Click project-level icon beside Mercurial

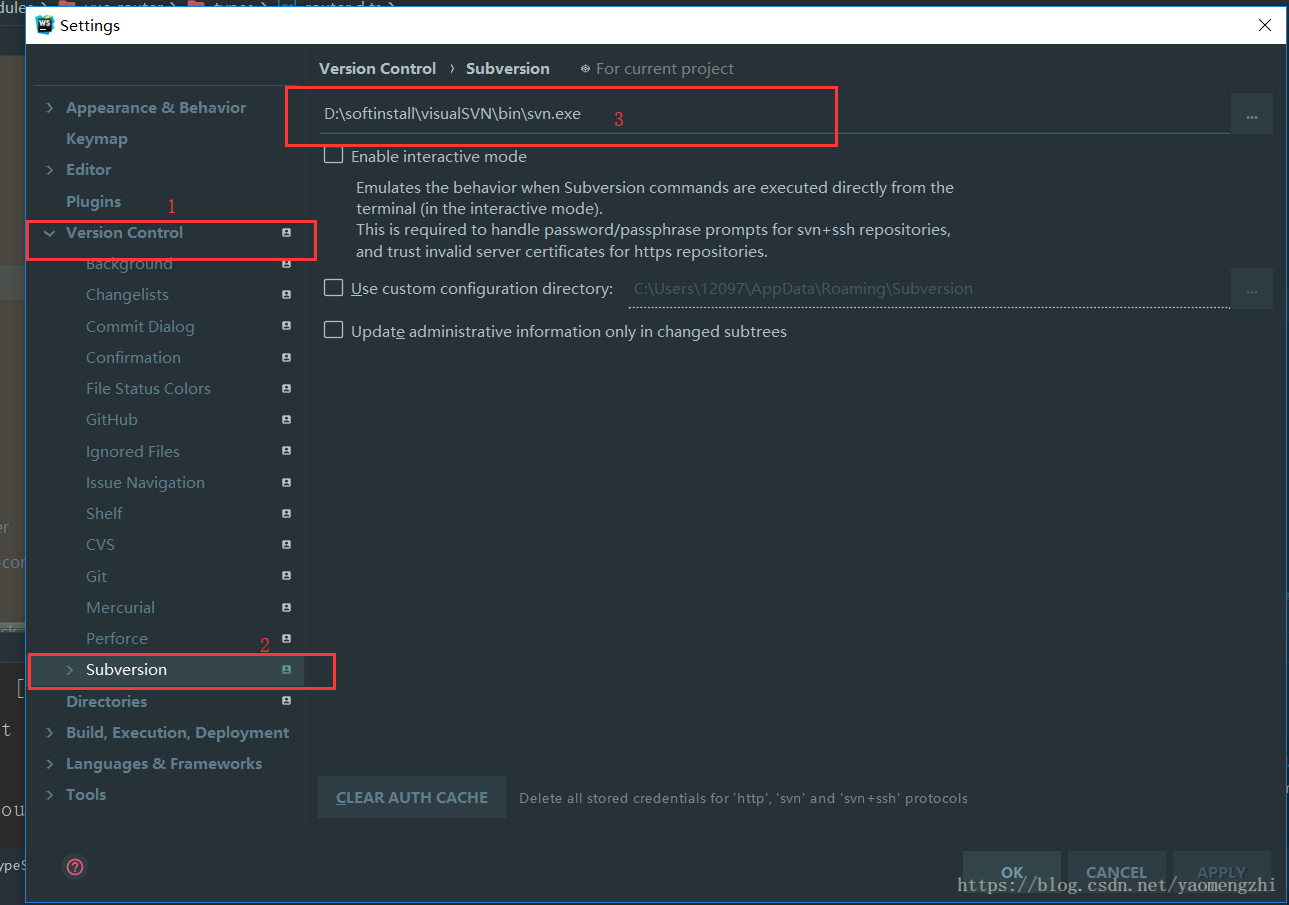286,607
